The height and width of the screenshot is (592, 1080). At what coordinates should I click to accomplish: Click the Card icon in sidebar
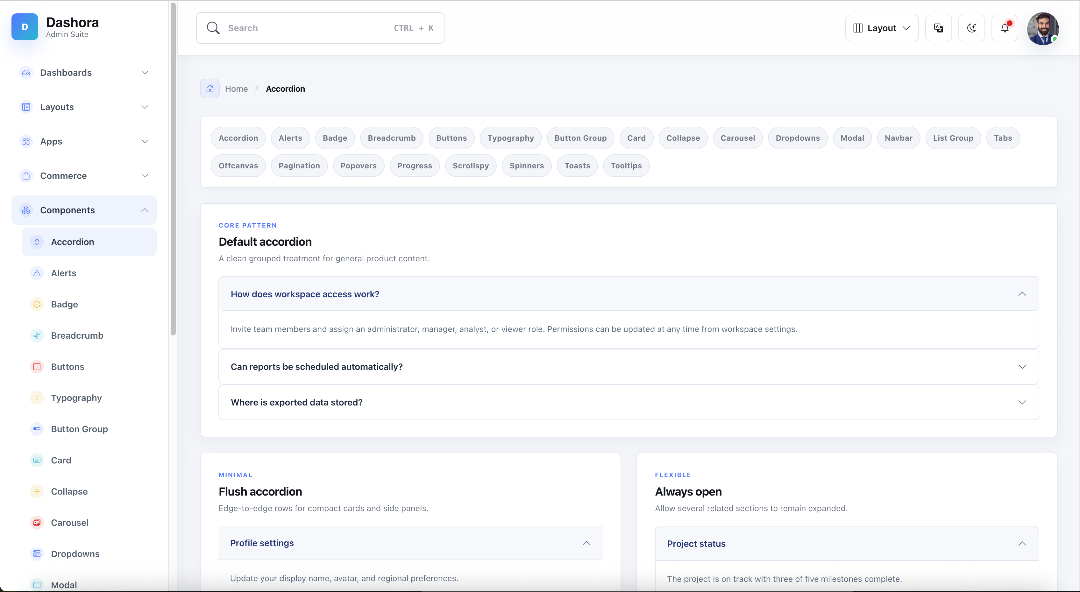tap(37, 460)
